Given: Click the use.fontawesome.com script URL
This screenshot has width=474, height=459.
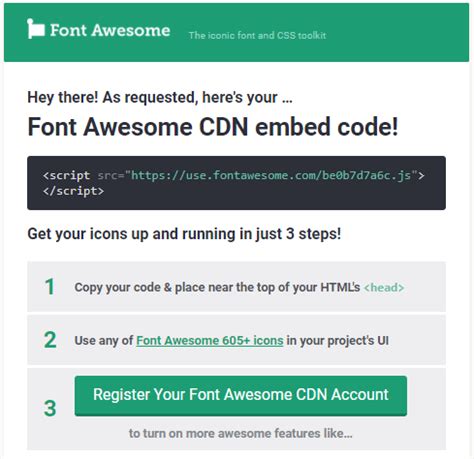Looking at the screenshot, I should tap(271, 175).
